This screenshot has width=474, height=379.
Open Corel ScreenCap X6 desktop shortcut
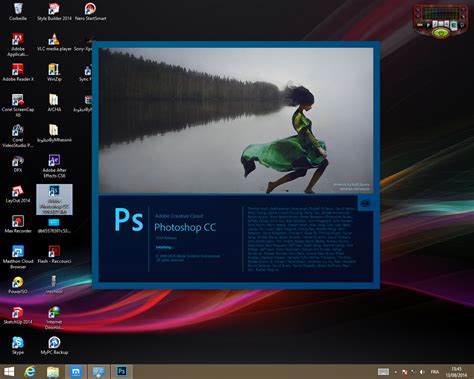pos(18,105)
